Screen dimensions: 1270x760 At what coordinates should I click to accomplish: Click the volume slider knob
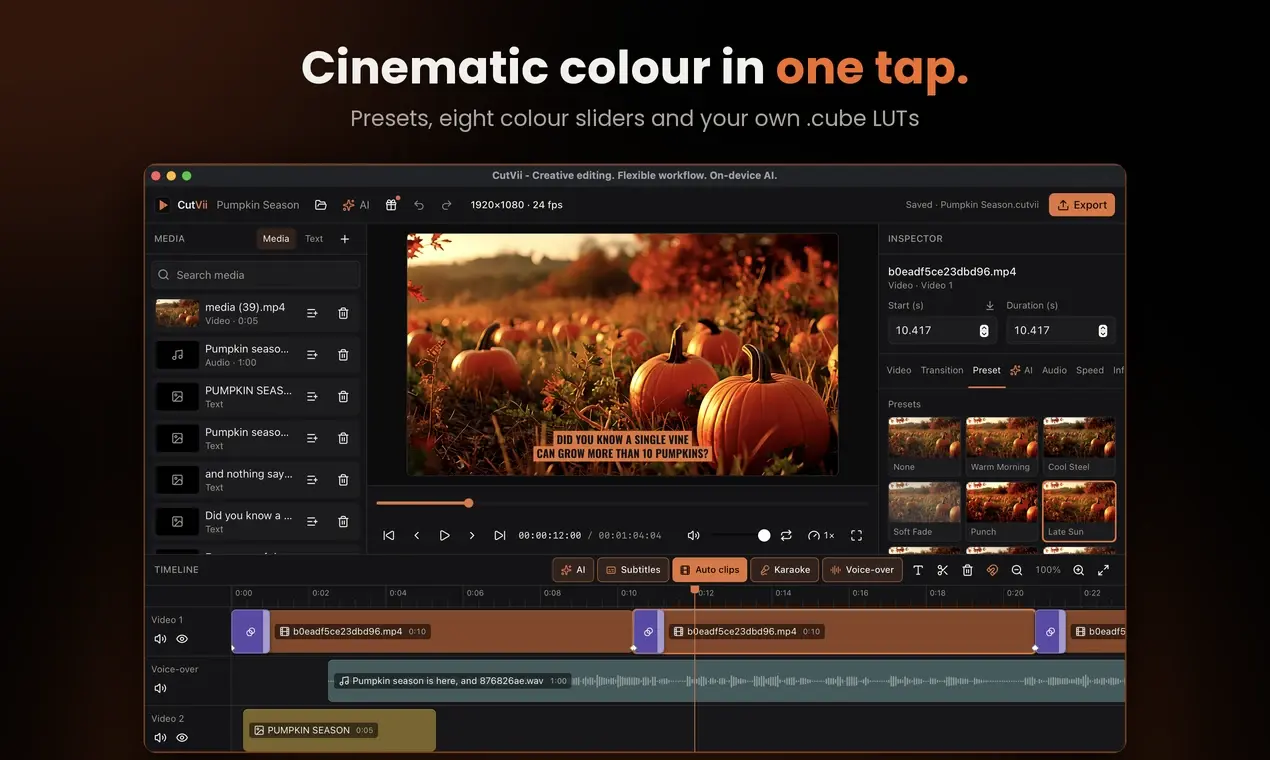coord(764,536)
